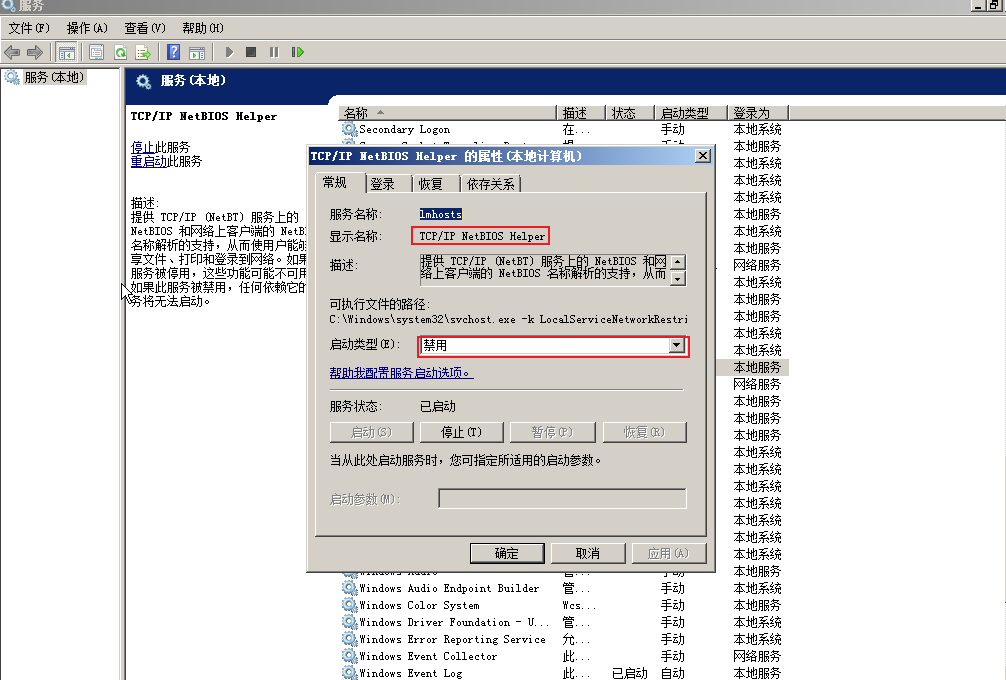Sort services by the 描述 column header
1006x680 pixels.
(x=581, y=113)
